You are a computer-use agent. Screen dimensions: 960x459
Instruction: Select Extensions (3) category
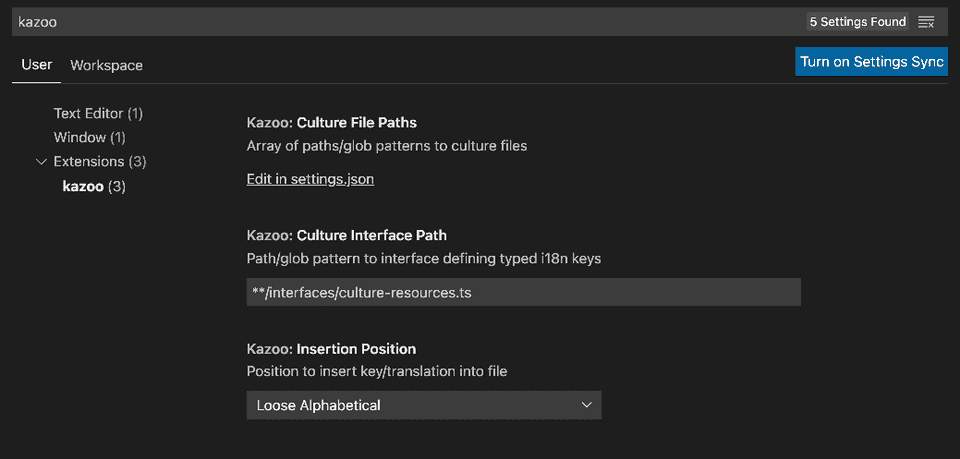[x=100, y=162]
